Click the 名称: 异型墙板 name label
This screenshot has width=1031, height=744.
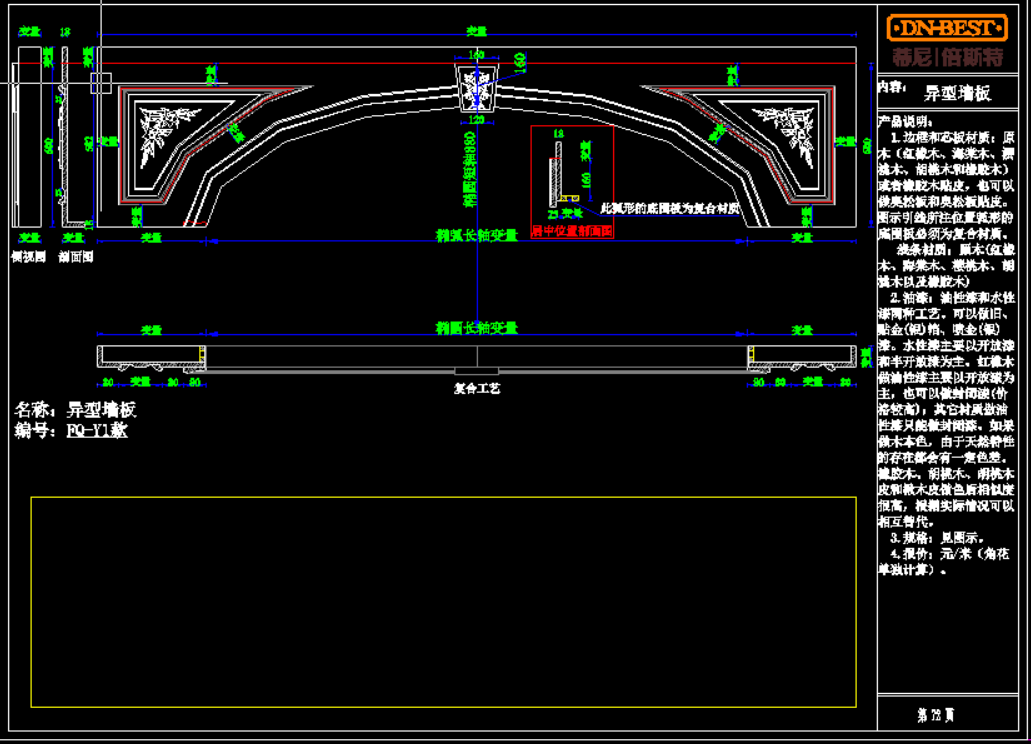(76, 410)
